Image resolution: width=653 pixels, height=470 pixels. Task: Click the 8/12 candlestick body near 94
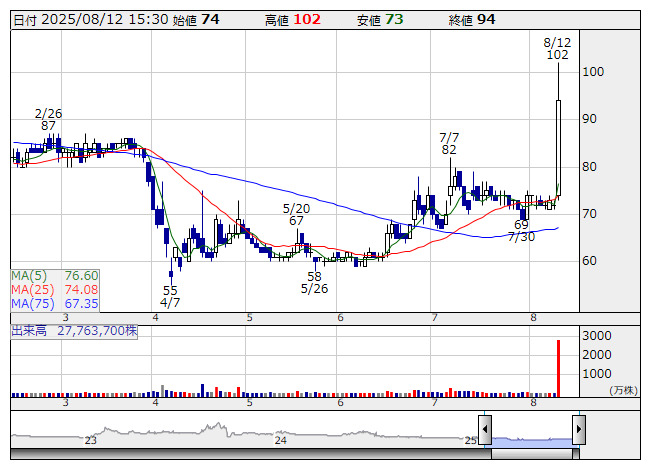coord(558,148)
